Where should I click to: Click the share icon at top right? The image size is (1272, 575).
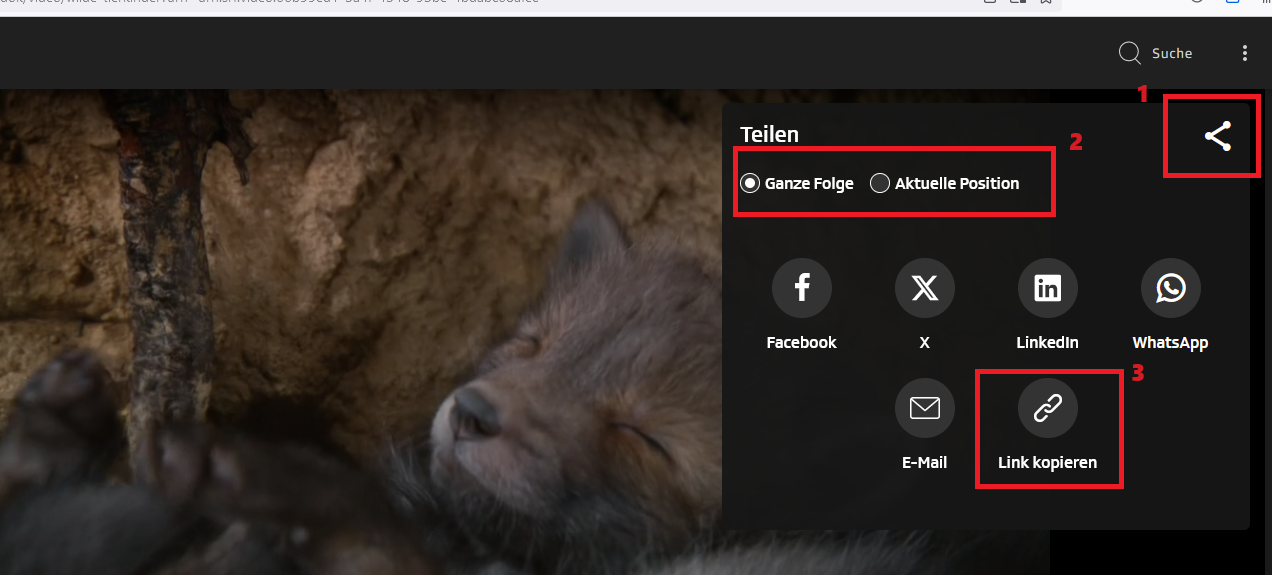click(x=1217, y=136)
